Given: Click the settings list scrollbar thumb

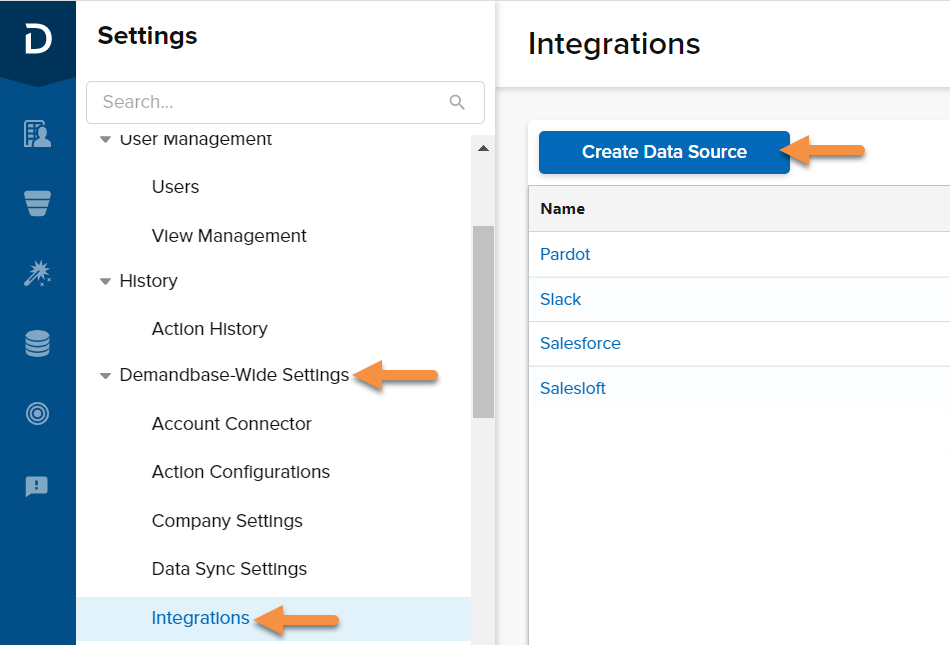Looking at the screenshot, I should (483, 322).
